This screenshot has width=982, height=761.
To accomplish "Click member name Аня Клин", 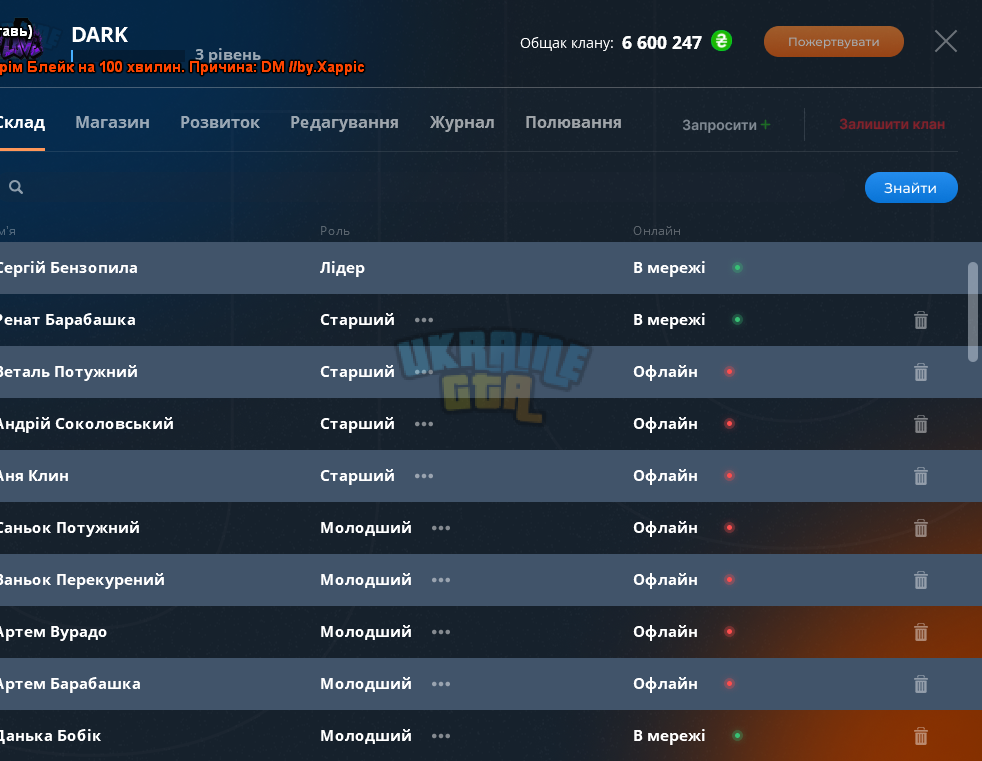I will 34,475.
